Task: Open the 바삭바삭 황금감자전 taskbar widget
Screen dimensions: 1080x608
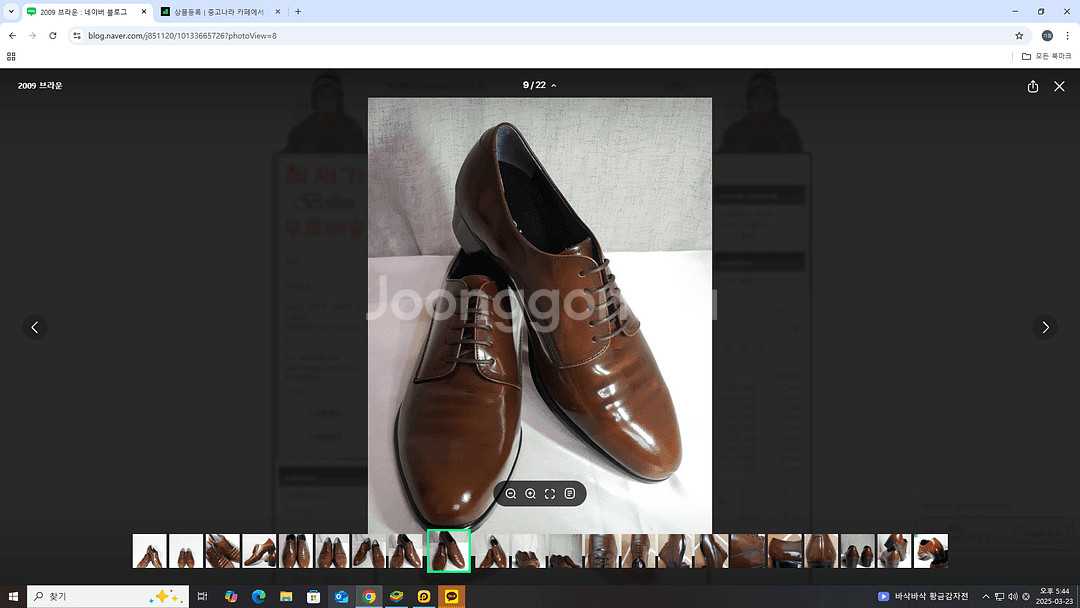Action: [x=923, y=596]
